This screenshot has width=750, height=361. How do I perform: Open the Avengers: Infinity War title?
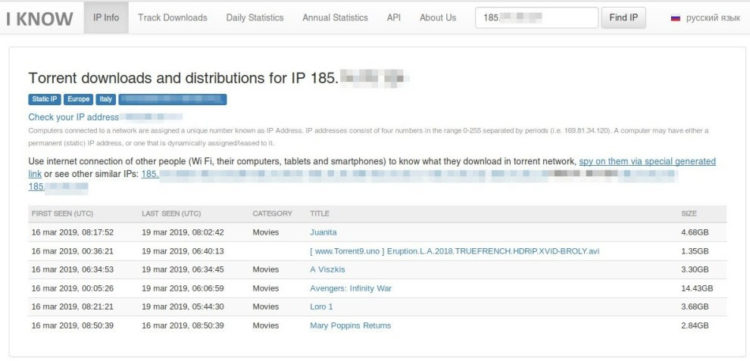point(351,288)
